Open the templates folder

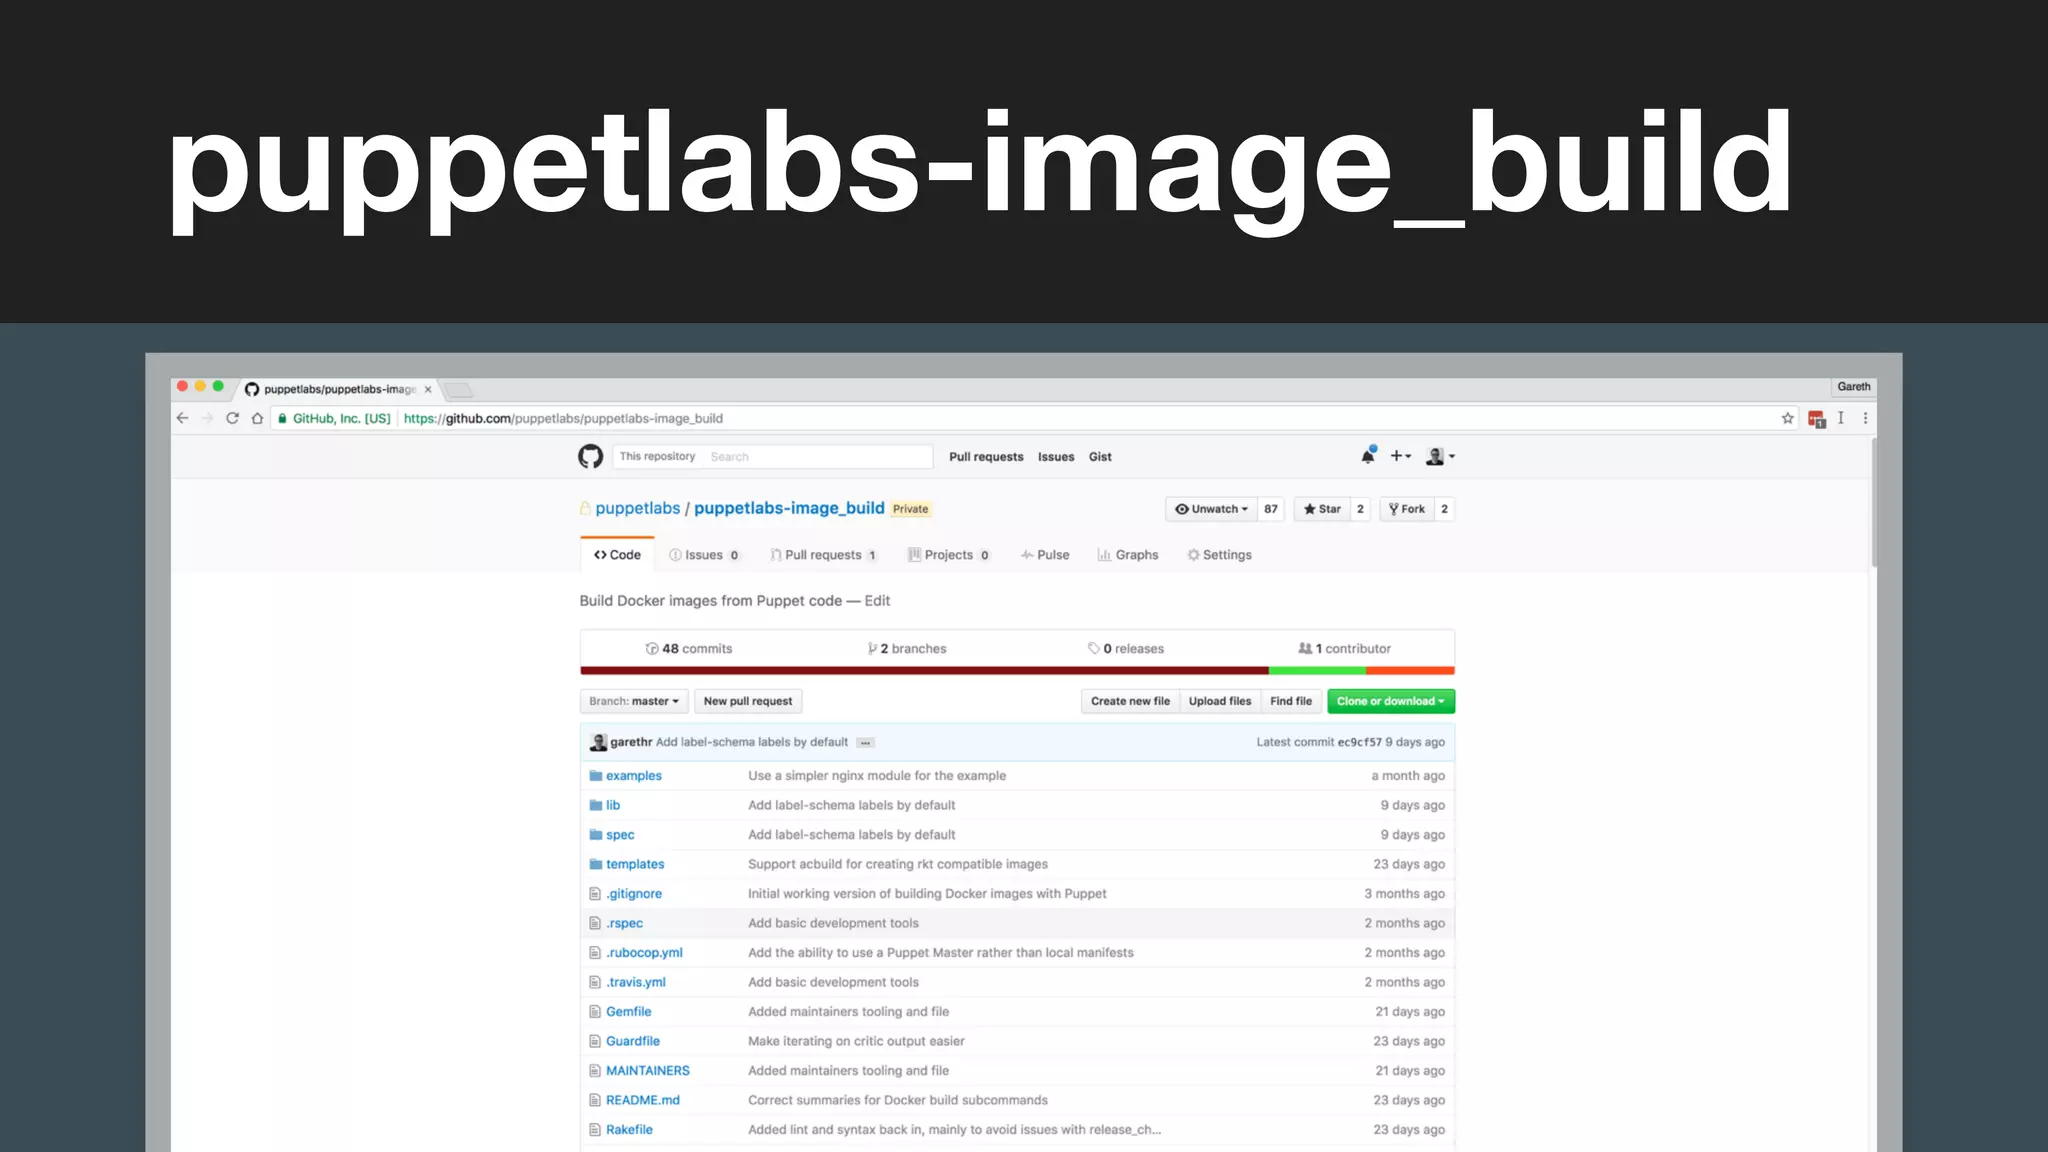[635, 865]
